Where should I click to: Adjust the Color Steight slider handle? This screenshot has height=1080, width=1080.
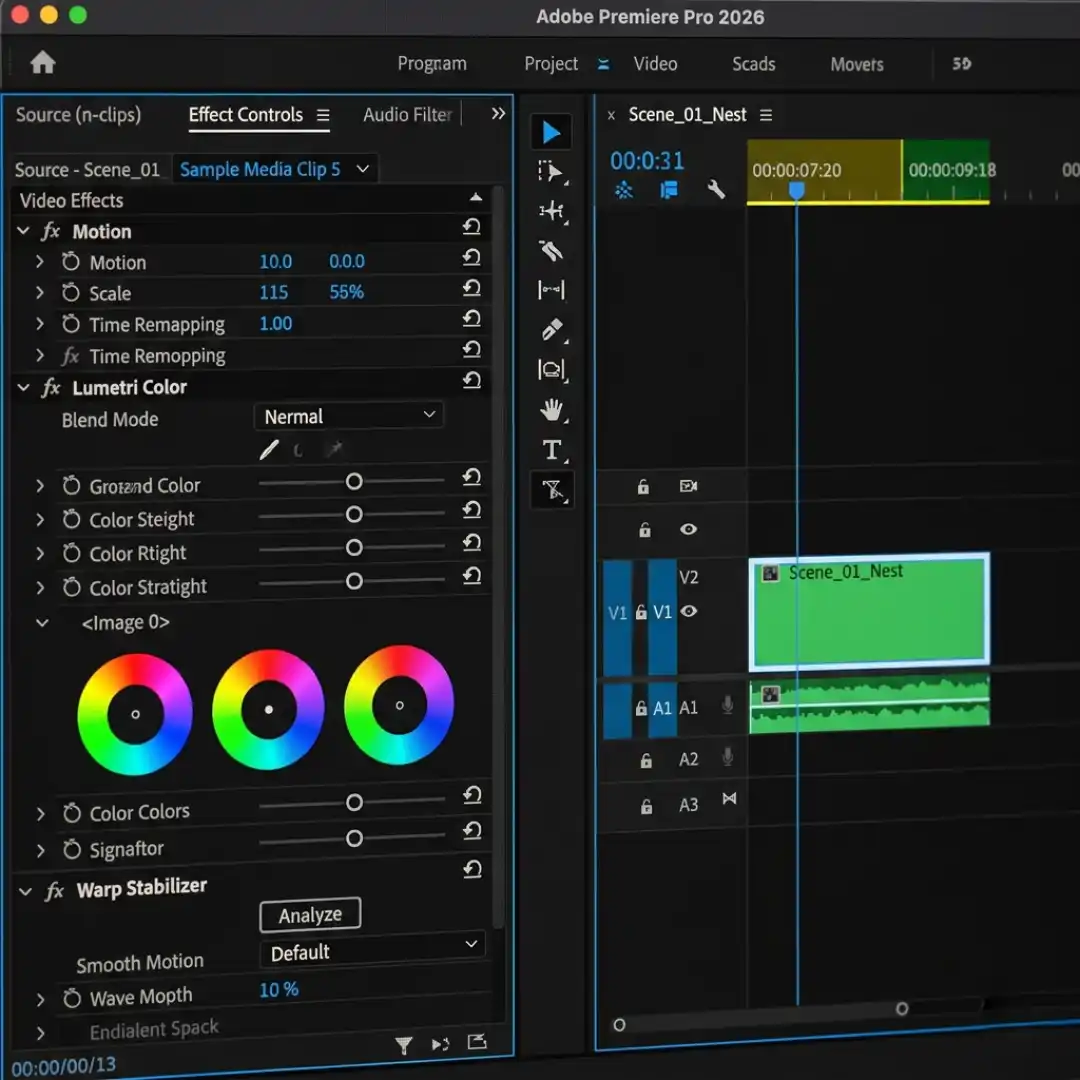[354, 515]
